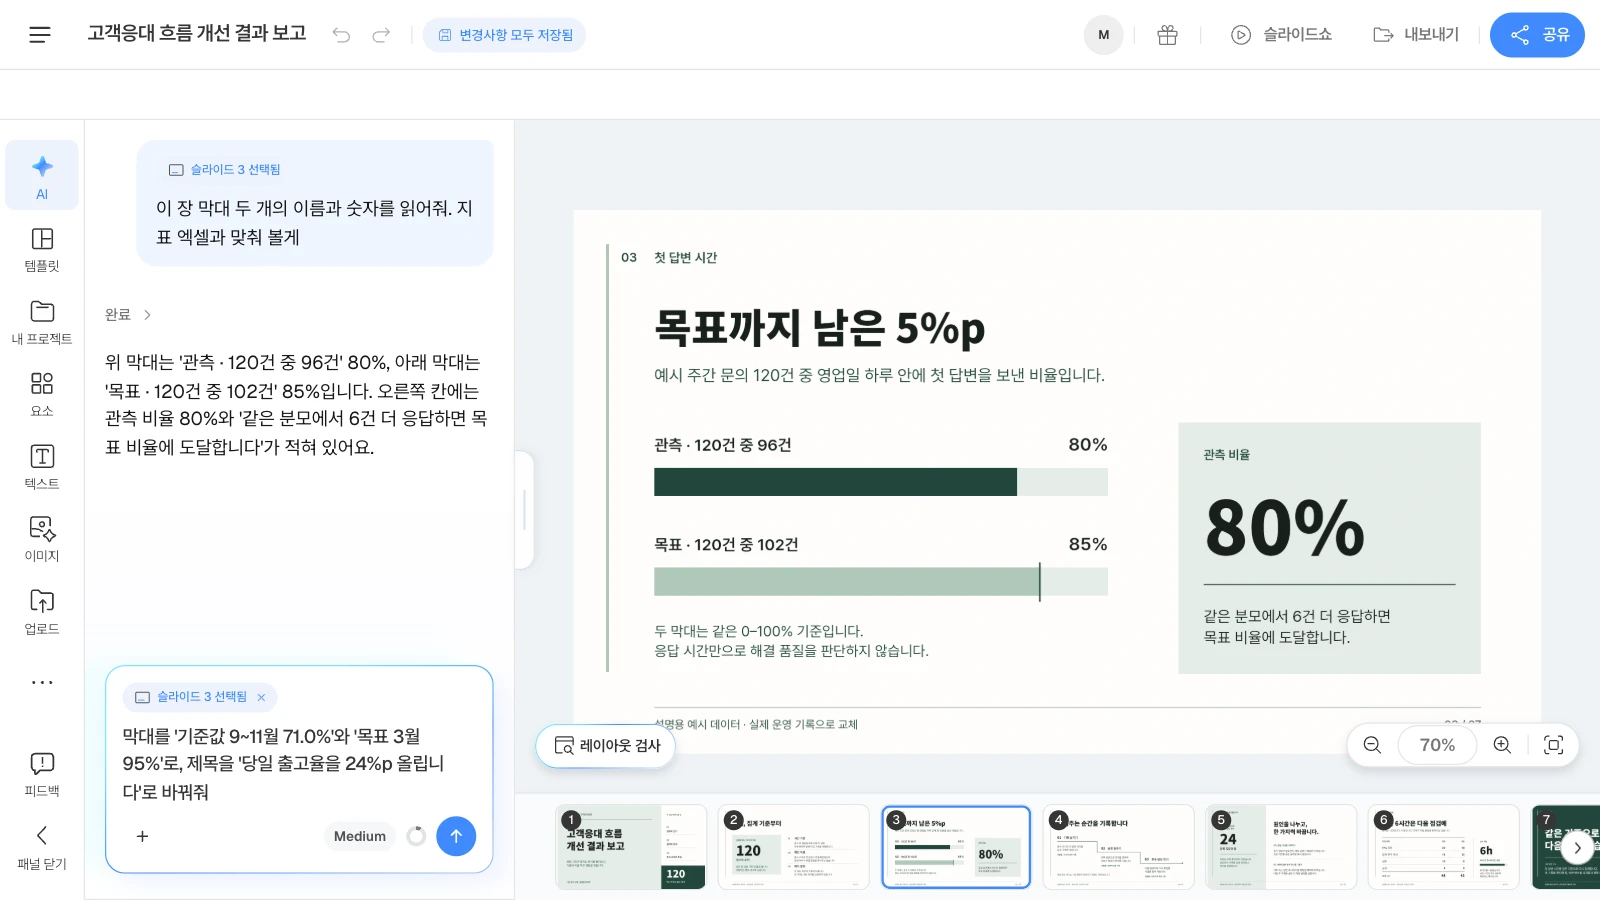Image resolution: width=1600 pixels, height=900 pixels.
Task: Open the 업로드 panel in sidebar
Action: 42,611
